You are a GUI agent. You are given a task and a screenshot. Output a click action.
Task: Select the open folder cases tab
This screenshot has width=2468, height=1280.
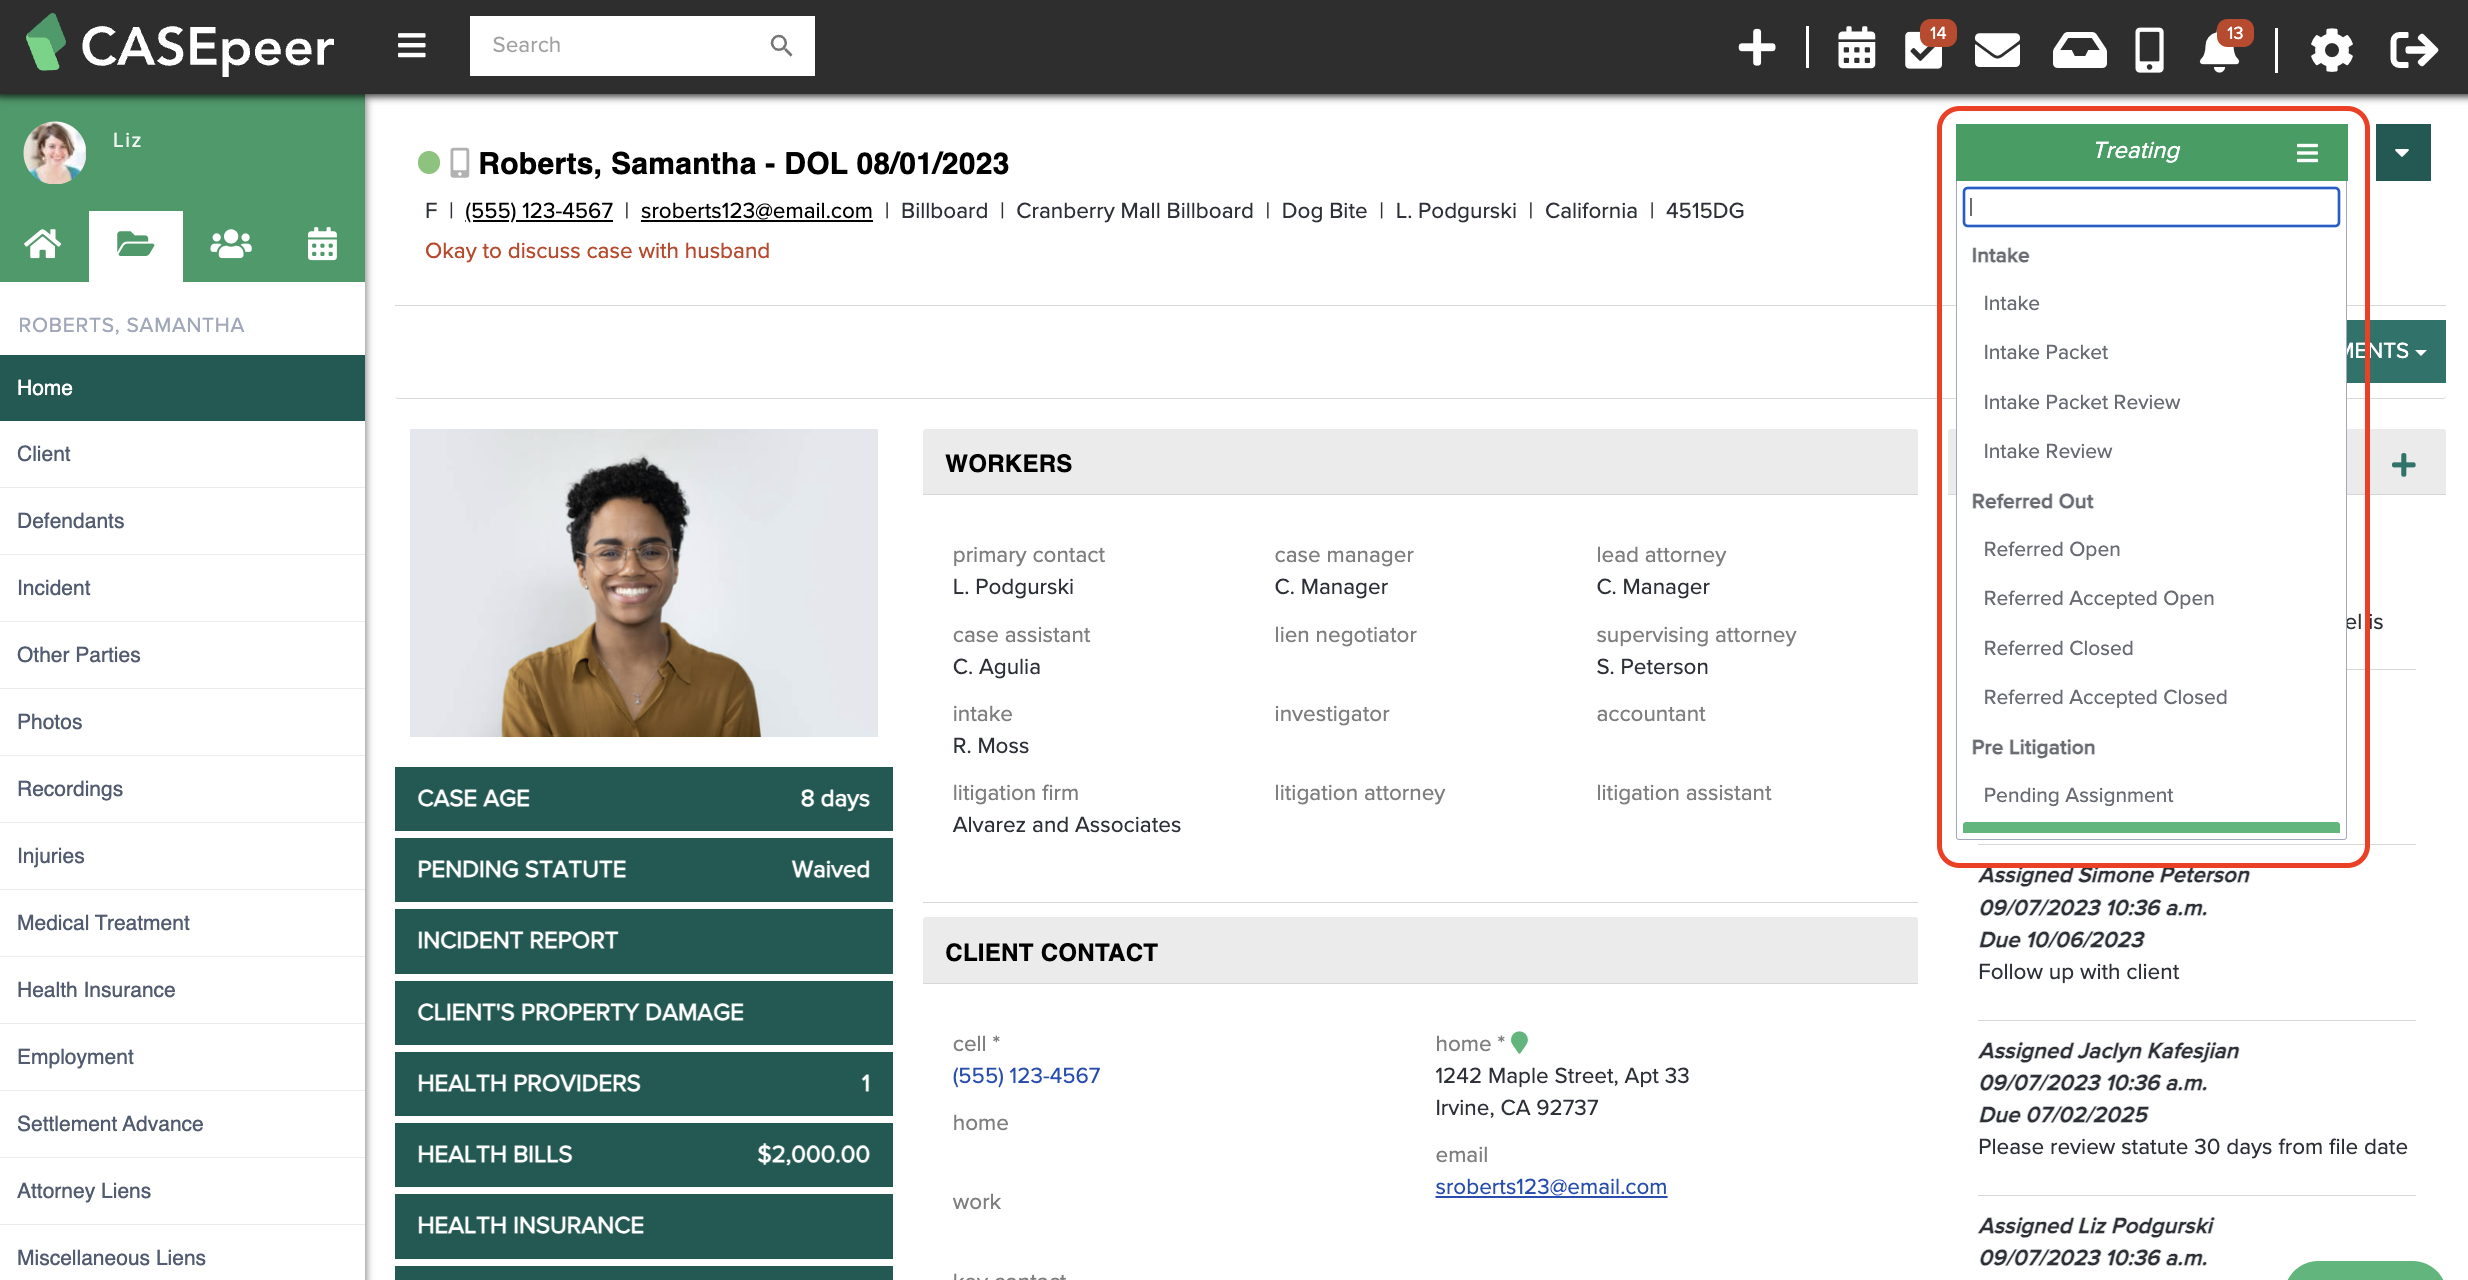point(135,245)
